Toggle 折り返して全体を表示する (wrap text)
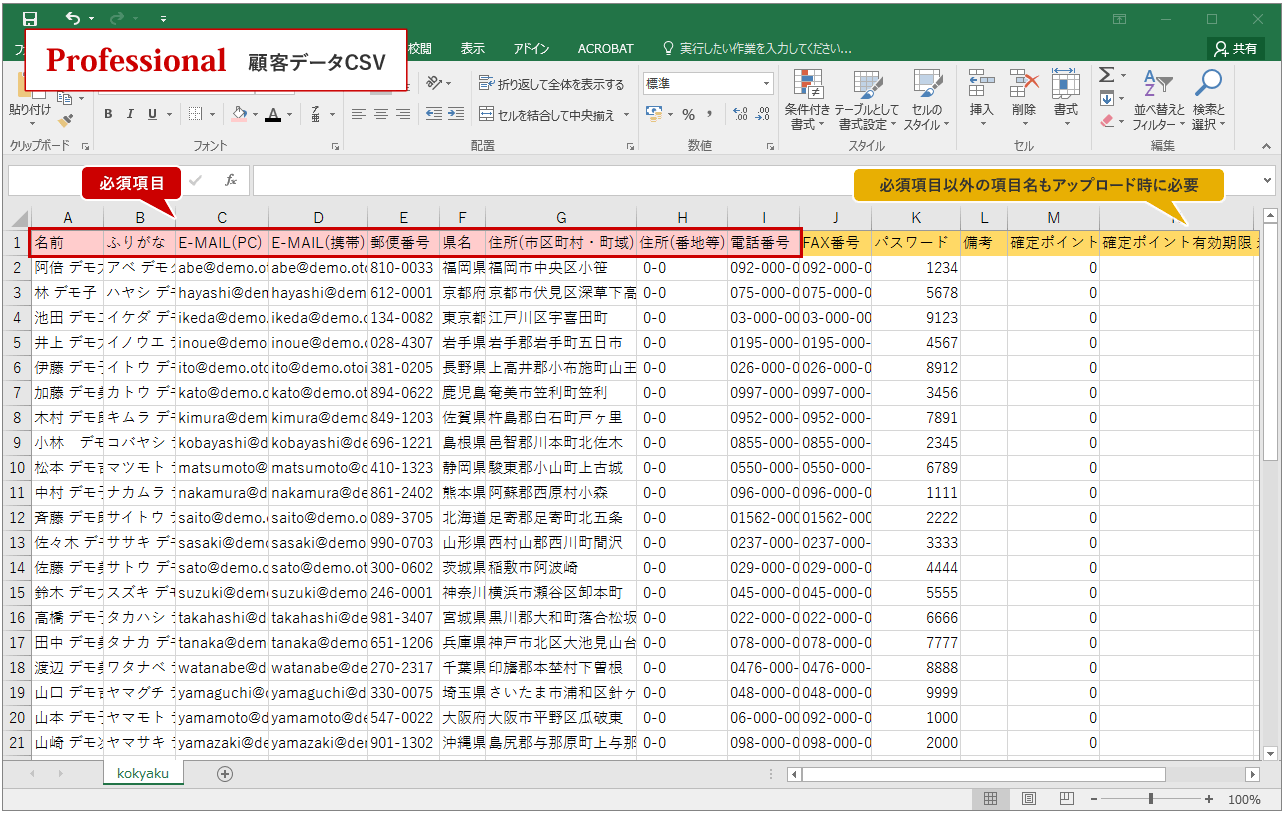1286x815 pixels. point(551,84)
